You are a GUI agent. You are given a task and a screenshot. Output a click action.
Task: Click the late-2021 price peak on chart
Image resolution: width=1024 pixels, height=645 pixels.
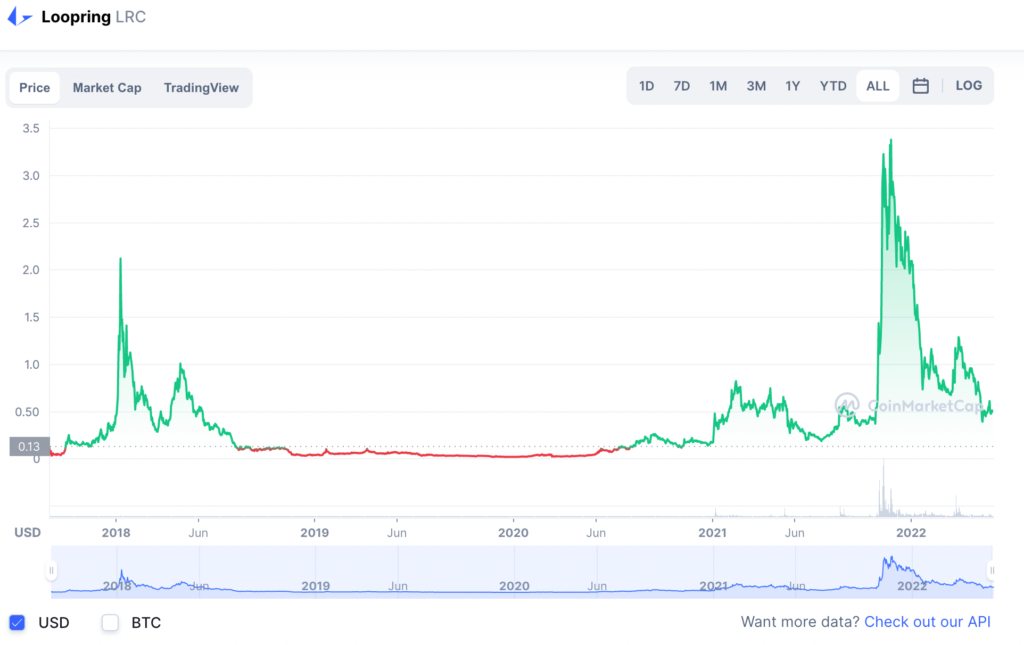coord(890,141)
